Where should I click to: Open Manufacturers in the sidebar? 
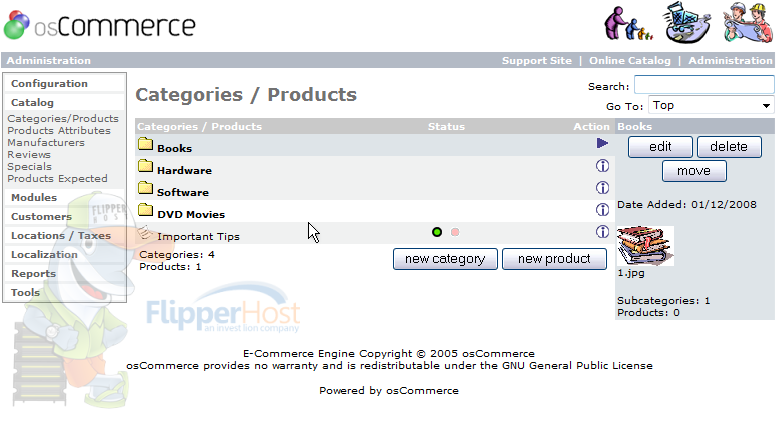tap(46, 142)
